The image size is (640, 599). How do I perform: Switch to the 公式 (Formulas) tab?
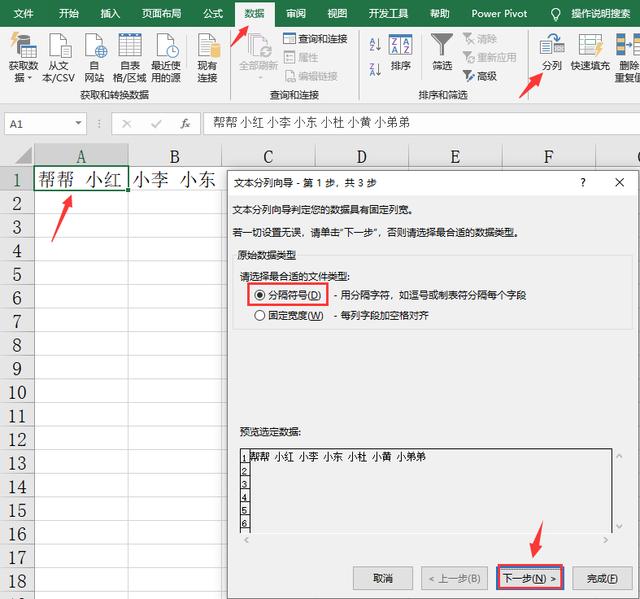tap(213, 14)
